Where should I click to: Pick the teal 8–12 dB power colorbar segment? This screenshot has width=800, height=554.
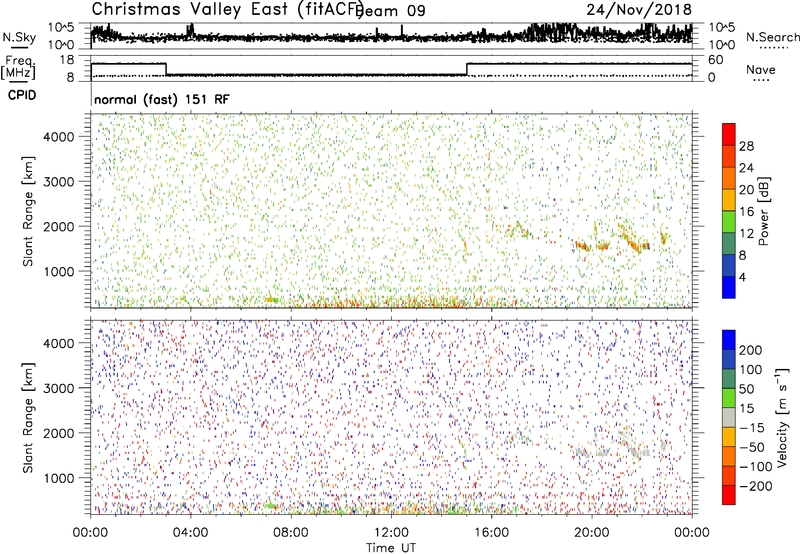(x=729, y=243)
